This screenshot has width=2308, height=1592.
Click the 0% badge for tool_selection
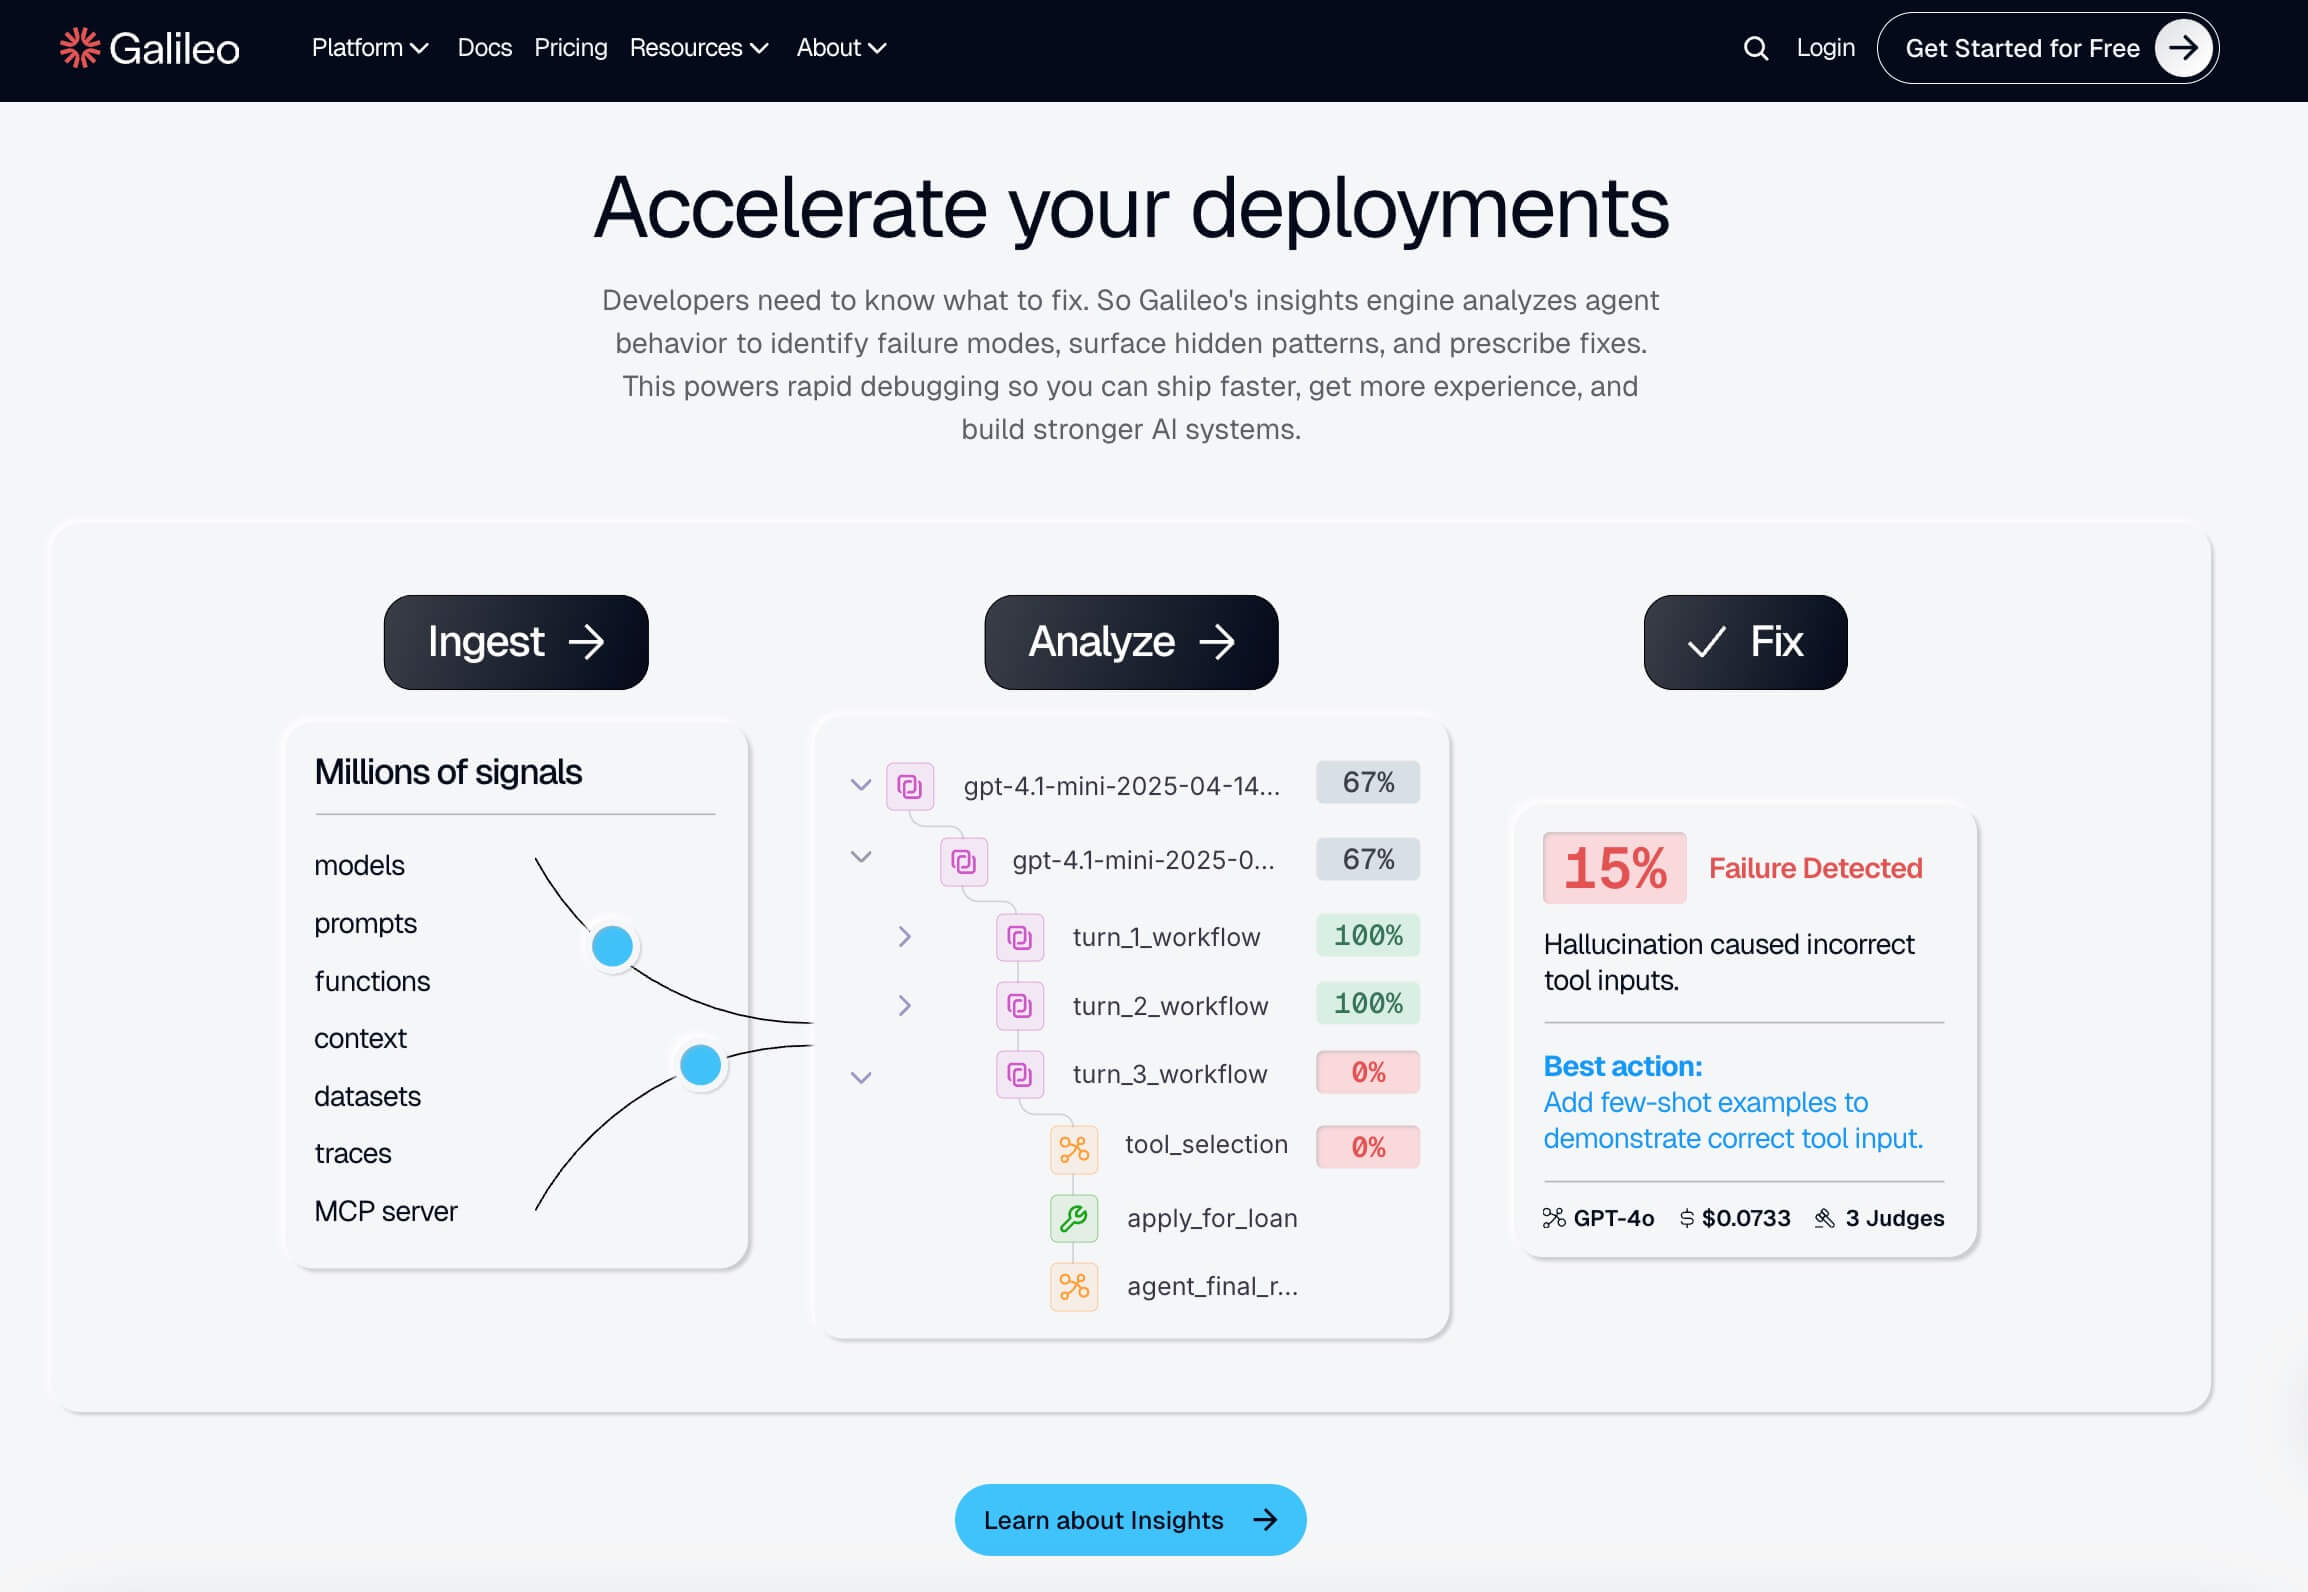[x=1367, y=1147]
